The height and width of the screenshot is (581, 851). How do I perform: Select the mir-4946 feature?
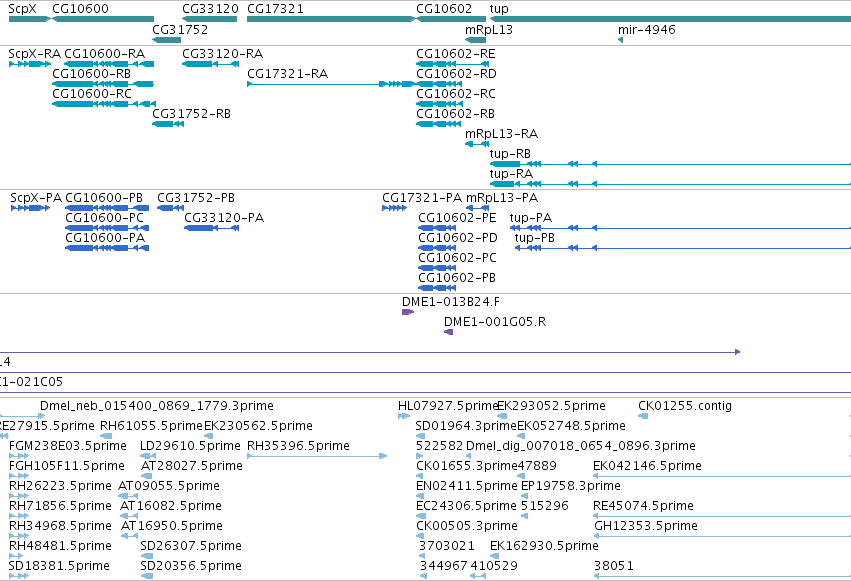[x=620, y=40]
